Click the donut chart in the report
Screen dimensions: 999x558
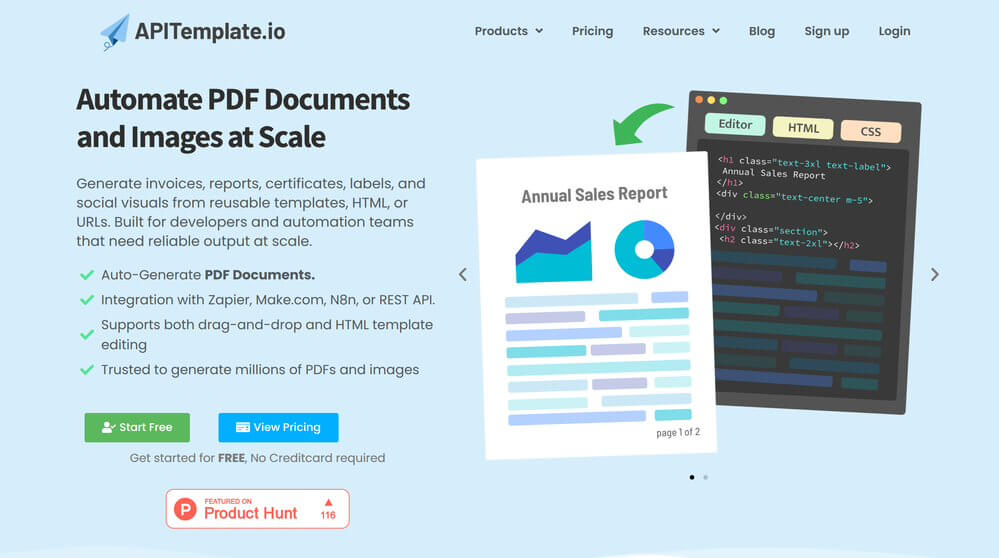click(644, 249)
